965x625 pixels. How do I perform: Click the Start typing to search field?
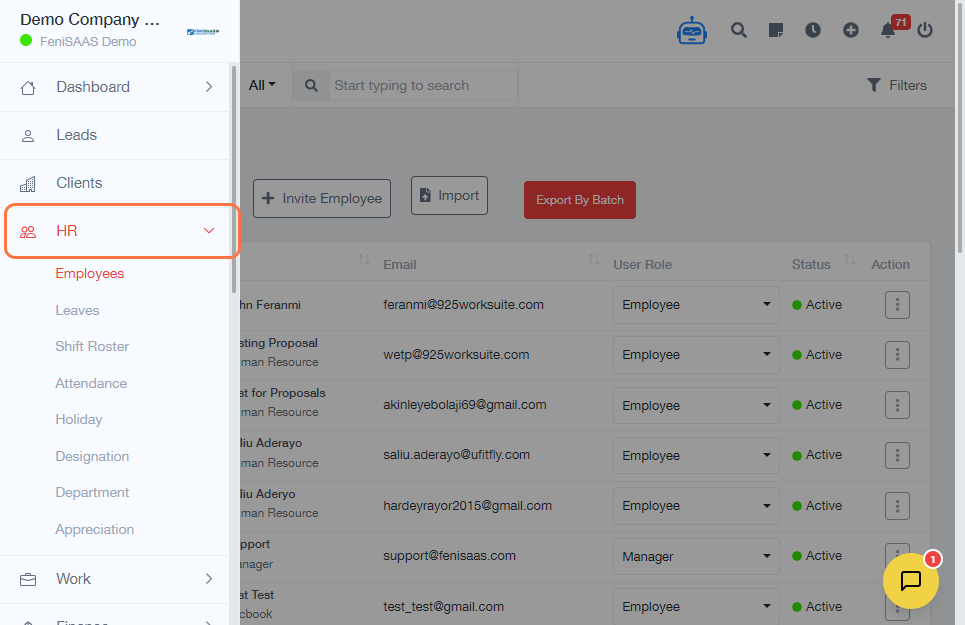423,85
